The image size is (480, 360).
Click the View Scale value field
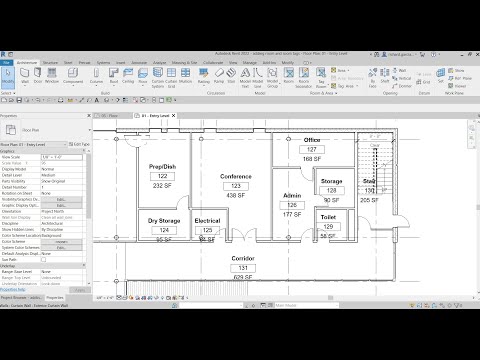(x=61, y=157)
